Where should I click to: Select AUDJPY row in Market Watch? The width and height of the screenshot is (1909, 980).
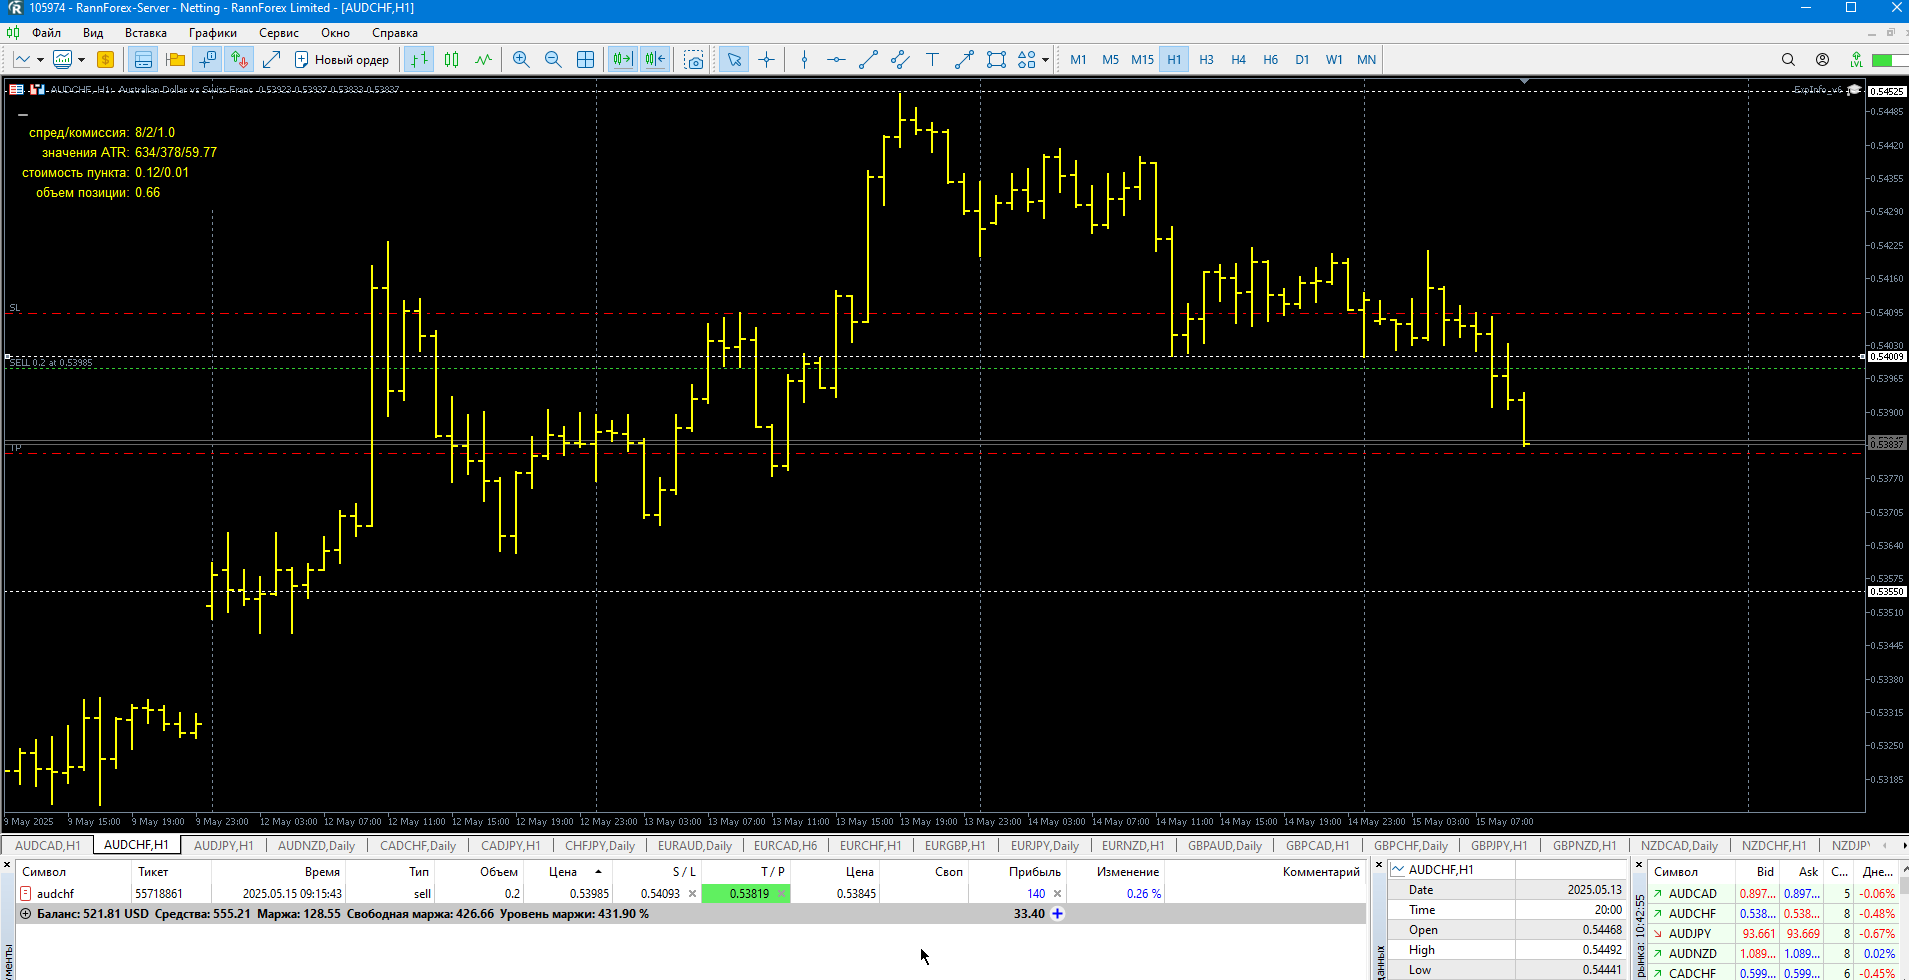1775,934
